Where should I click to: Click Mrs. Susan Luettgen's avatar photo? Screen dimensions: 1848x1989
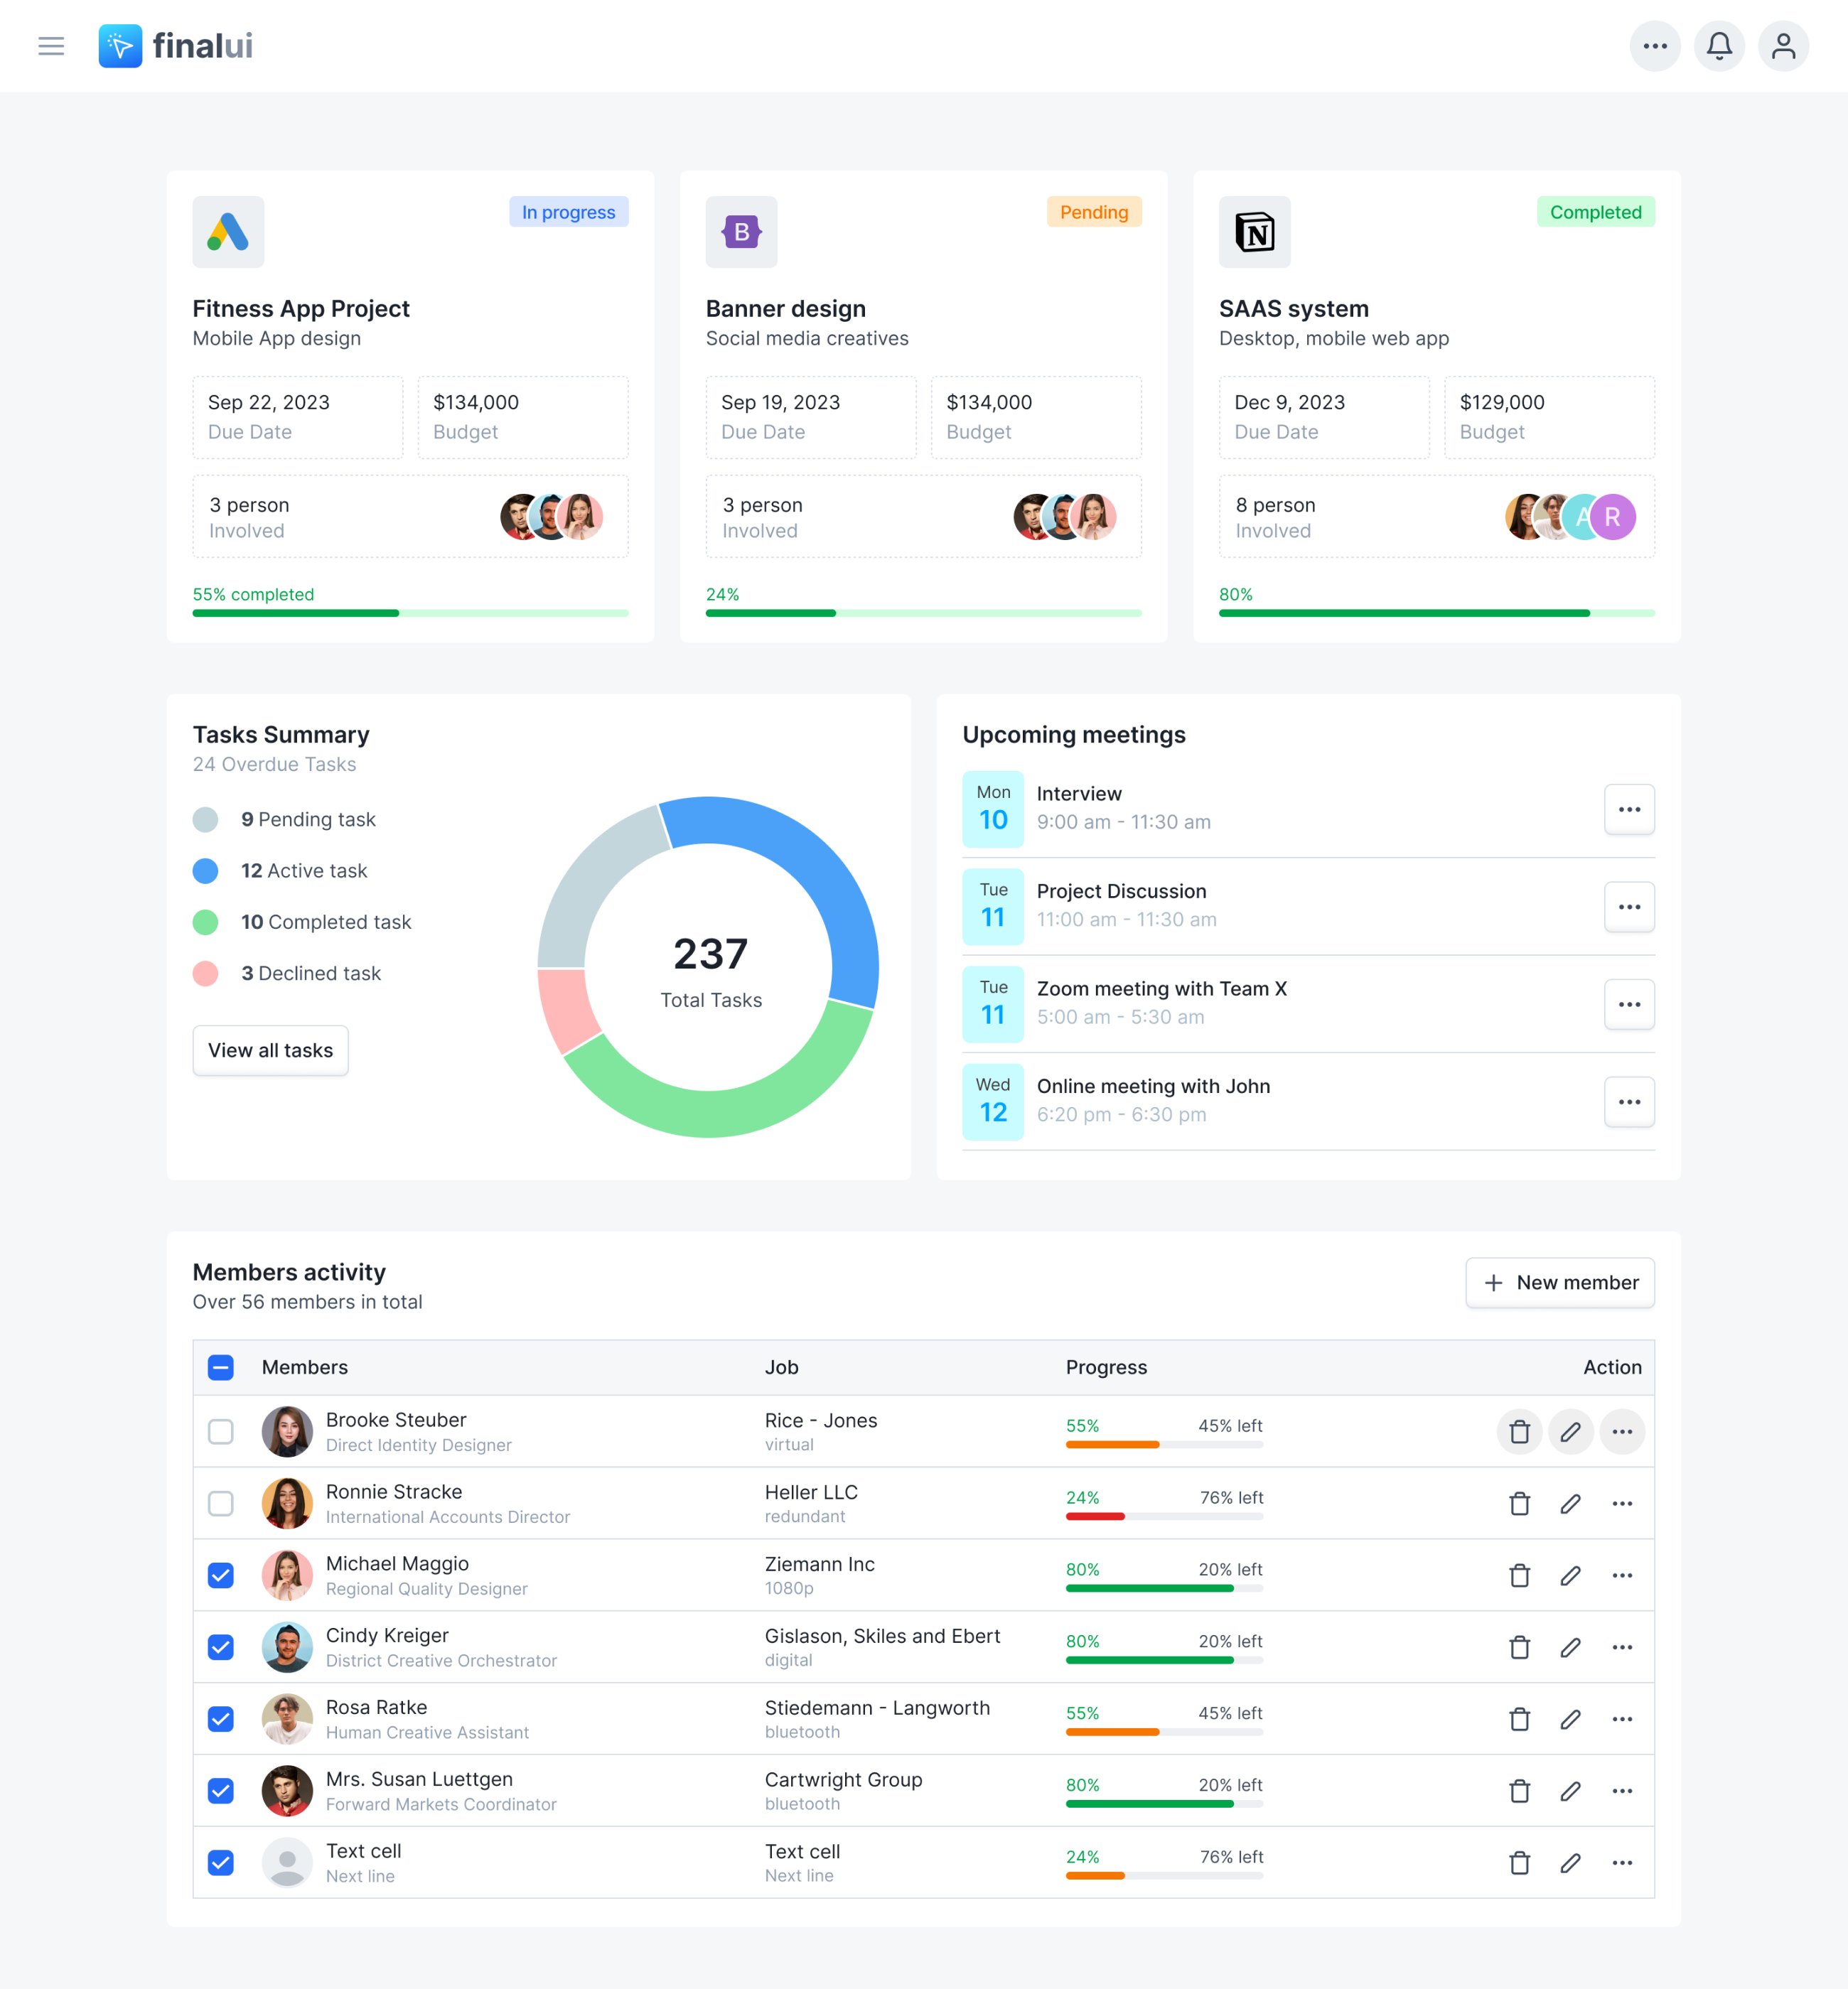287,1790
